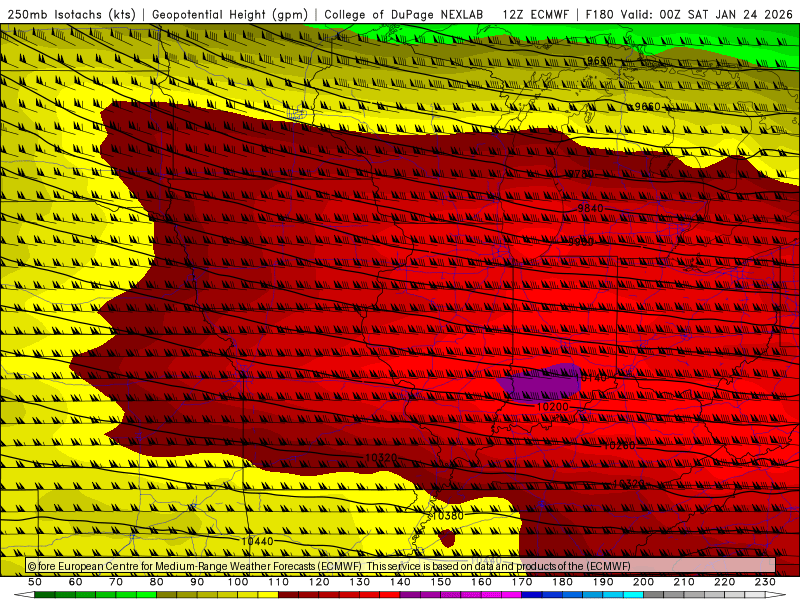Pick the bright yellow swatch just before 110
Viewport: 800px width, 600px height.
[268, 595]
